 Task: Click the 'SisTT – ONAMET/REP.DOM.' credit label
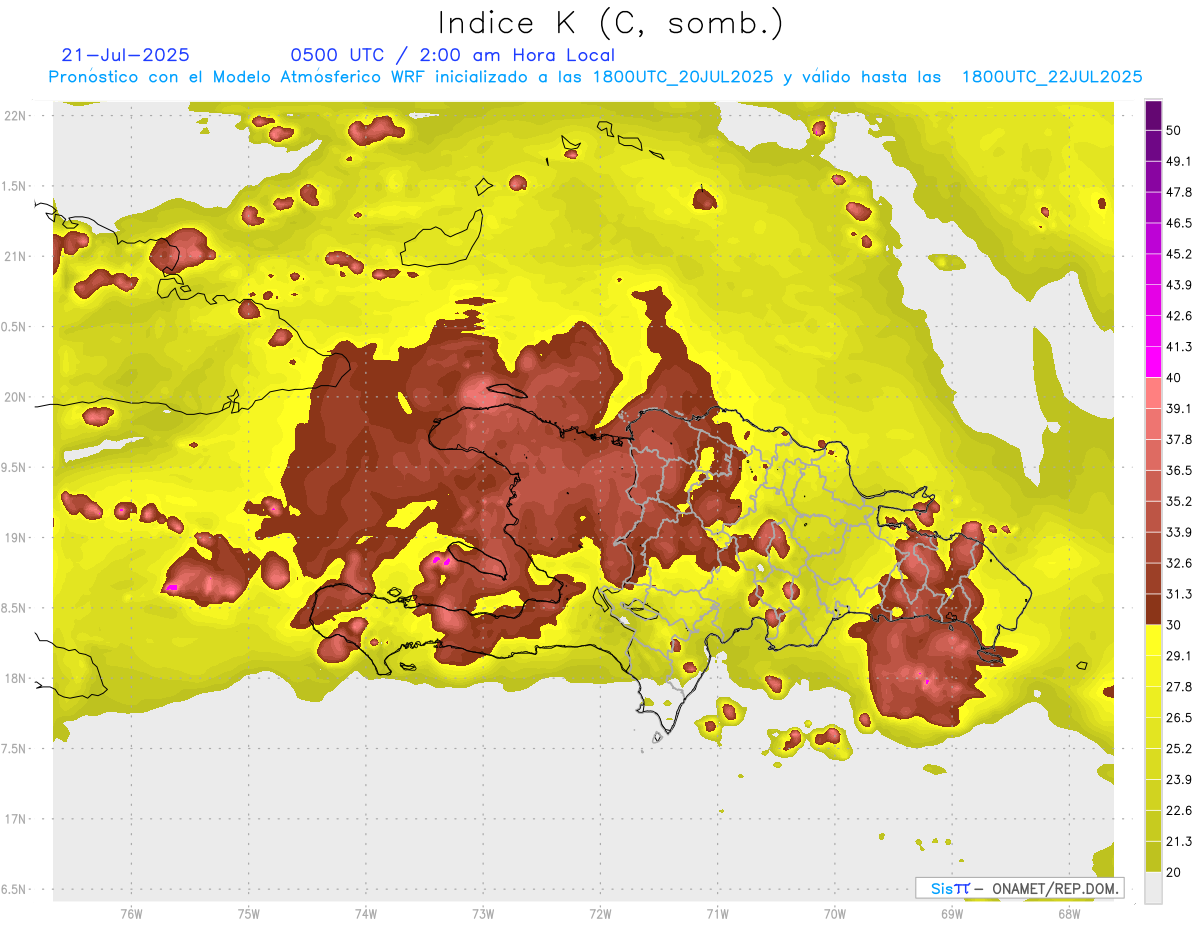click(1019, 888)
